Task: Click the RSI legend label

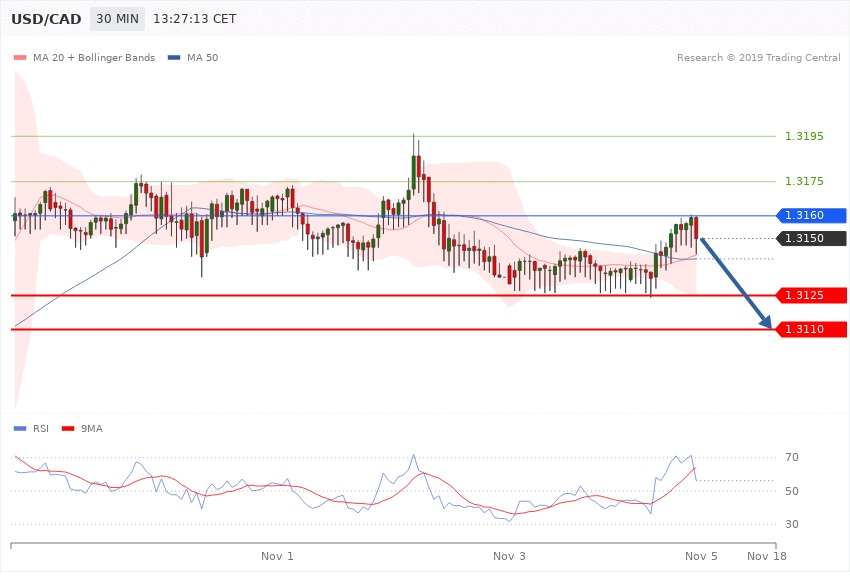Action: [41, 429]
